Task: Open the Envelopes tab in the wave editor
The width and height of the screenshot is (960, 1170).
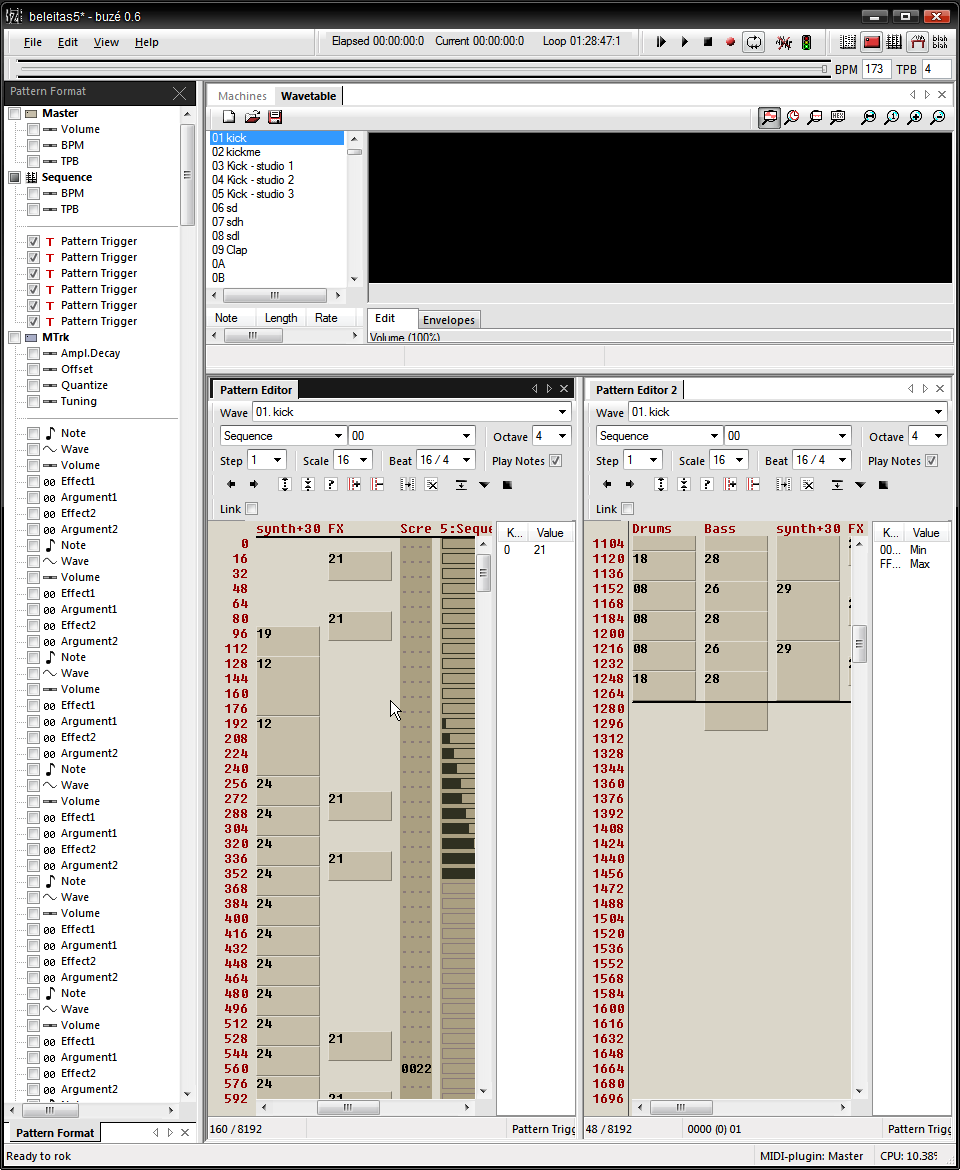Action: [449, 320]
